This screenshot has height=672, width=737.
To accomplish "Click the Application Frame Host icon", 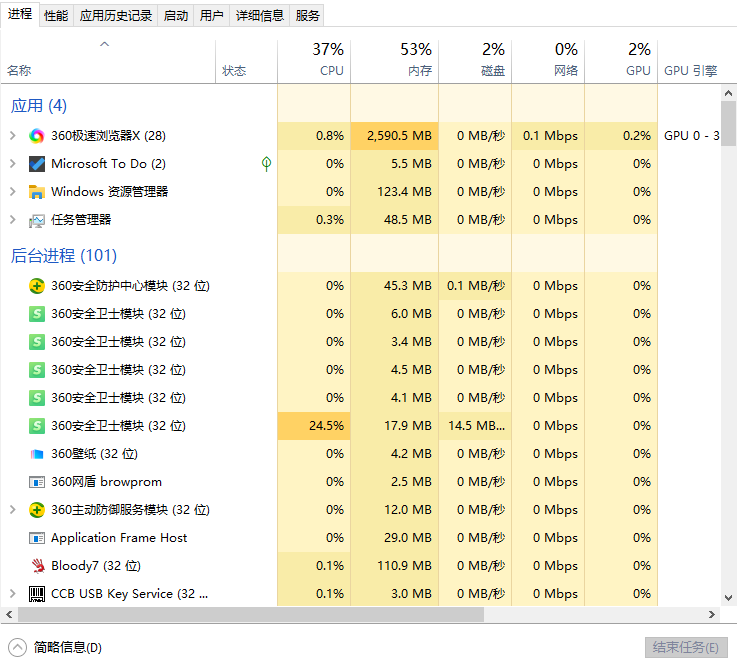I will pyautogui.click(x=37, y=538).
